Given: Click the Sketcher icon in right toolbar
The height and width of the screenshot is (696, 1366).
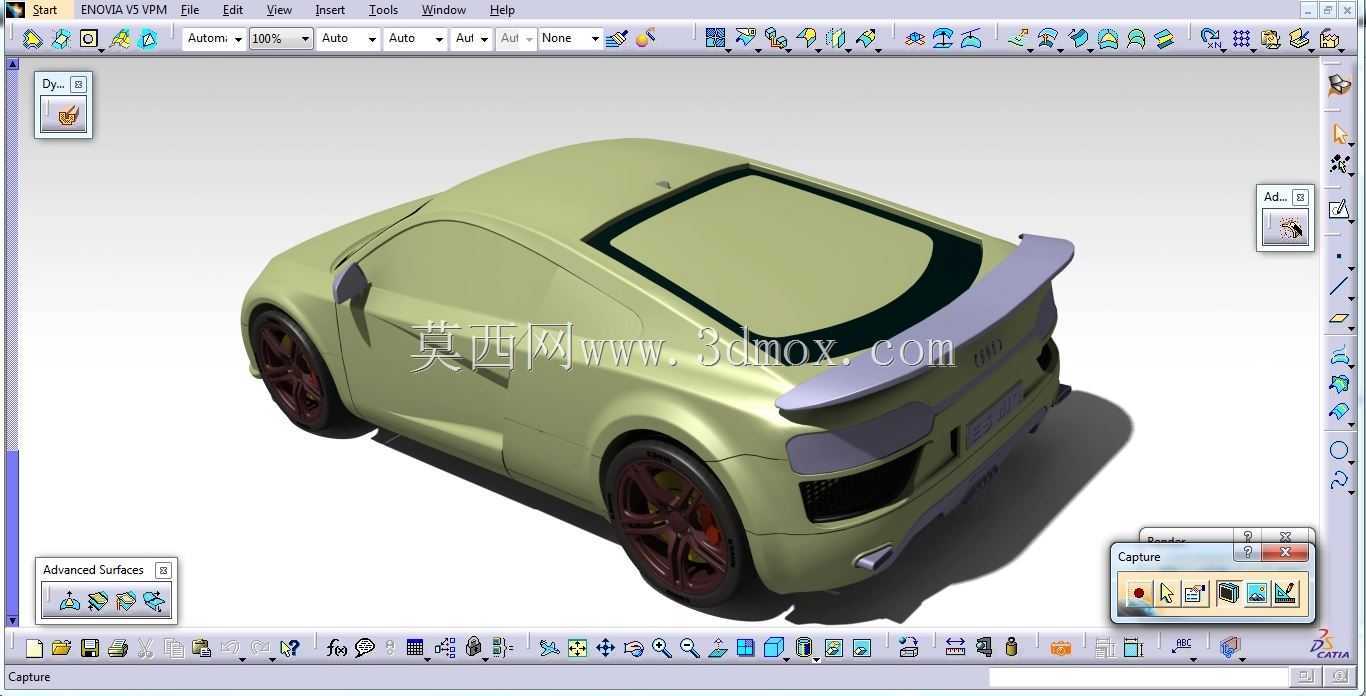Looking at the screenshot, I should 1339,209.
